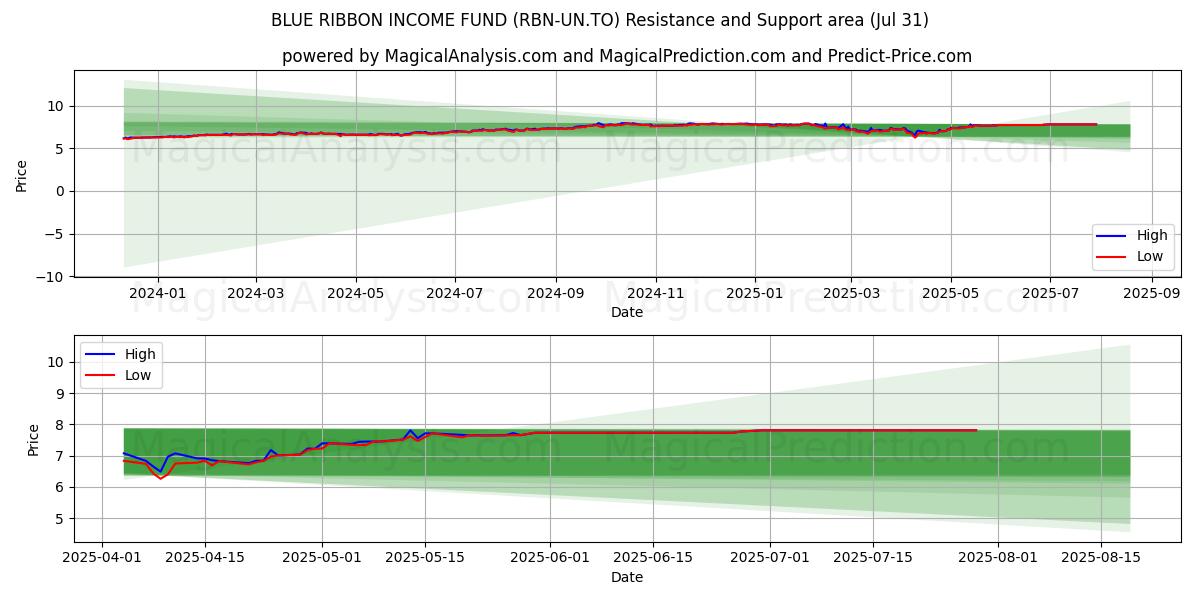1200x600 pixels.
Task: Click the '2025-03' date tick label
Action: (851, 293)
